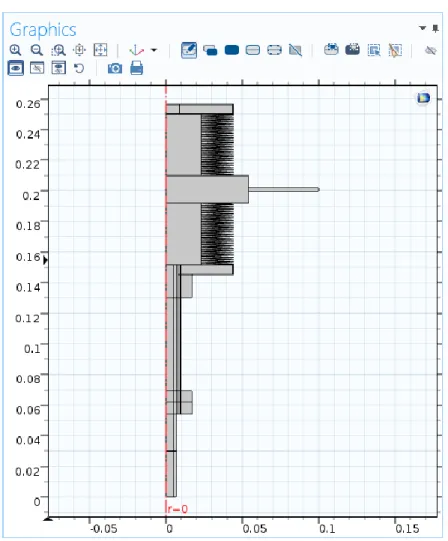The image size is (448, 541).
Task: Click the disable selection icon in toolbar
Action: pyautogui.click(x=295, y=50)
